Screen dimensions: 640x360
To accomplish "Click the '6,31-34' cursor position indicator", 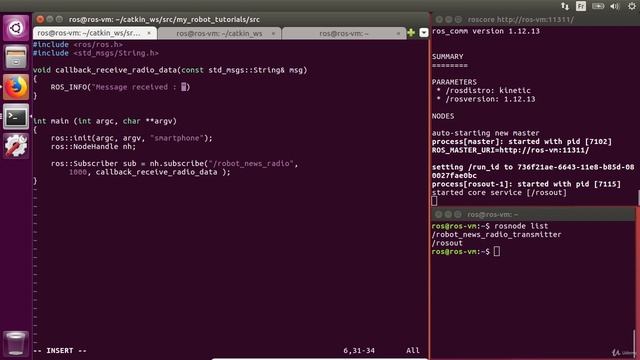I will [359, 351].
